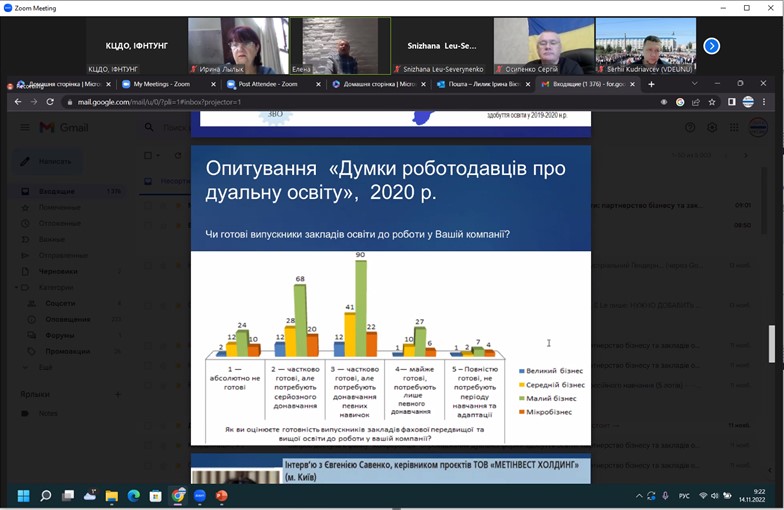Open Windows taskbar search
This screenshot has height=510, width=784.
tap(46, 496)
